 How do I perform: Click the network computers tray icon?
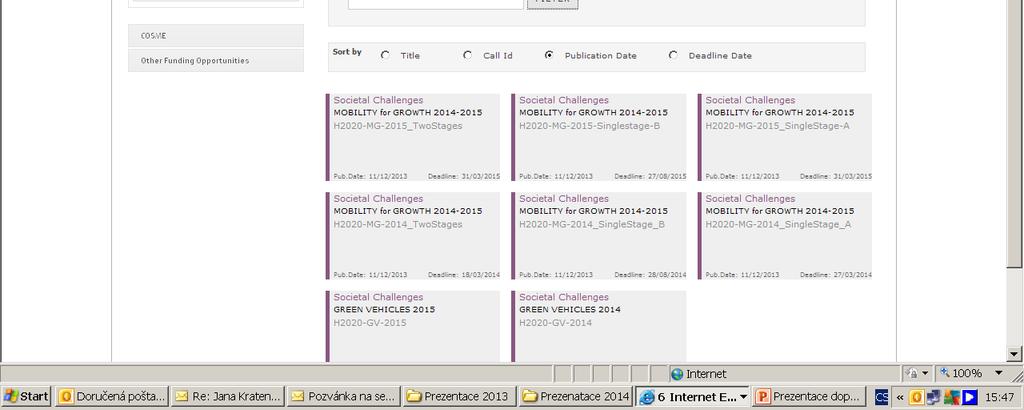tap(934, 396)
